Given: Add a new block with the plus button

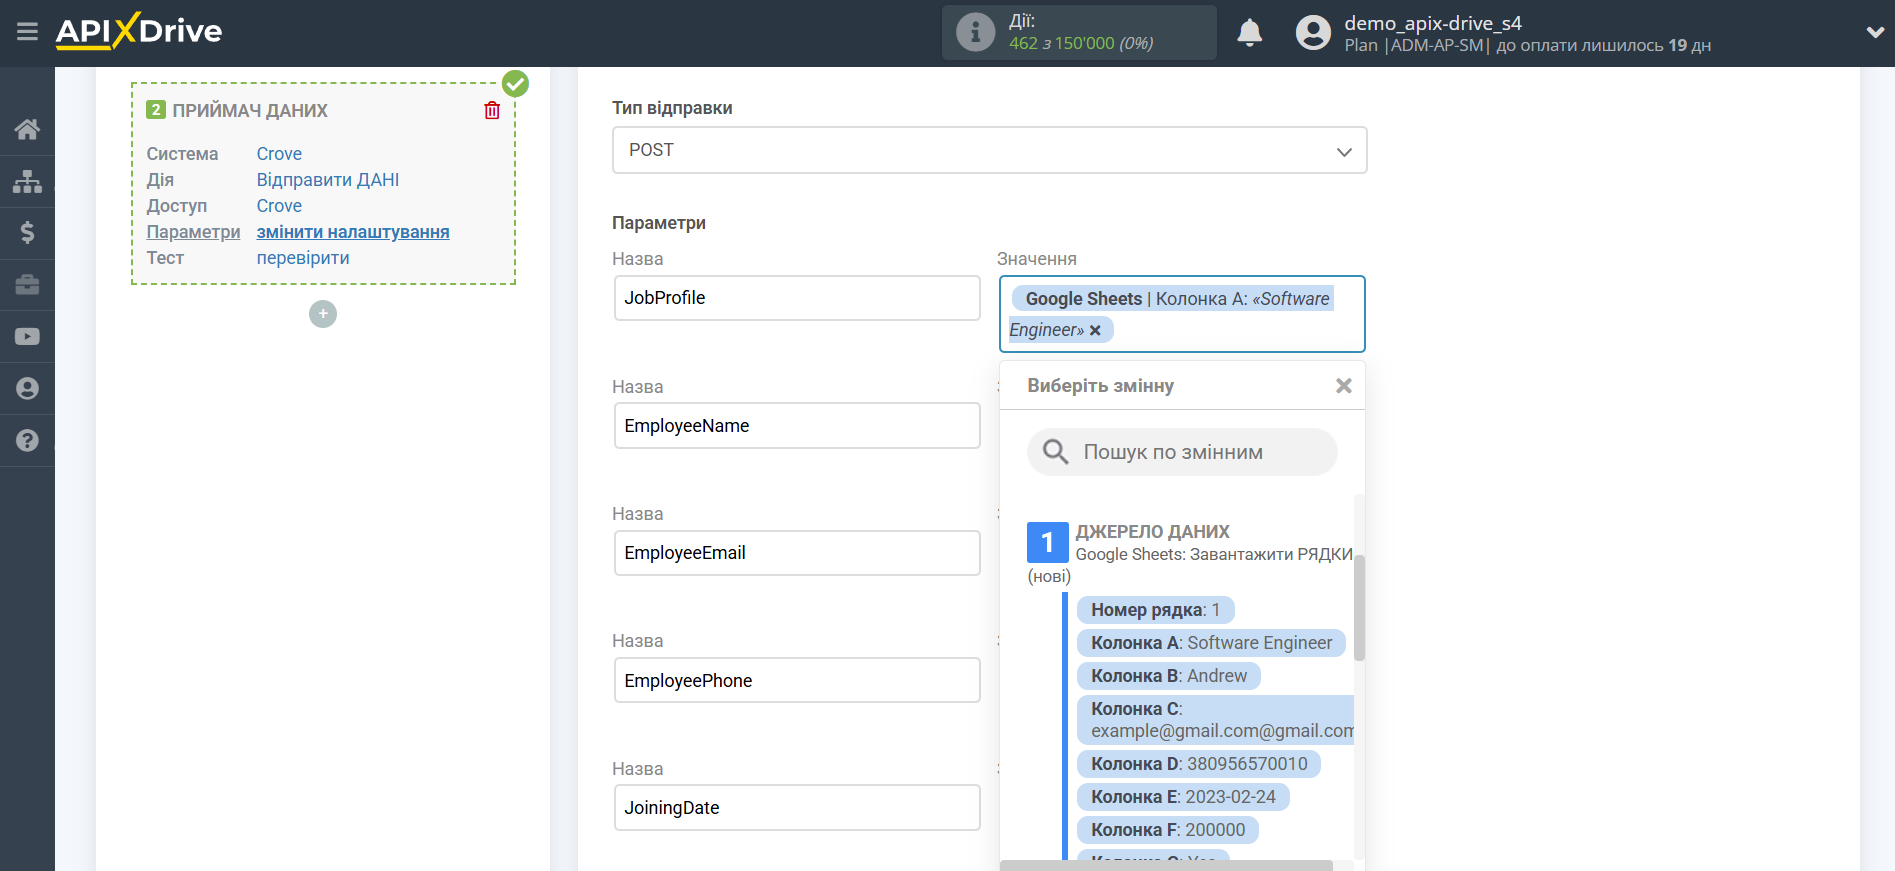Looking at the screenshot, I should click(323, 314).
